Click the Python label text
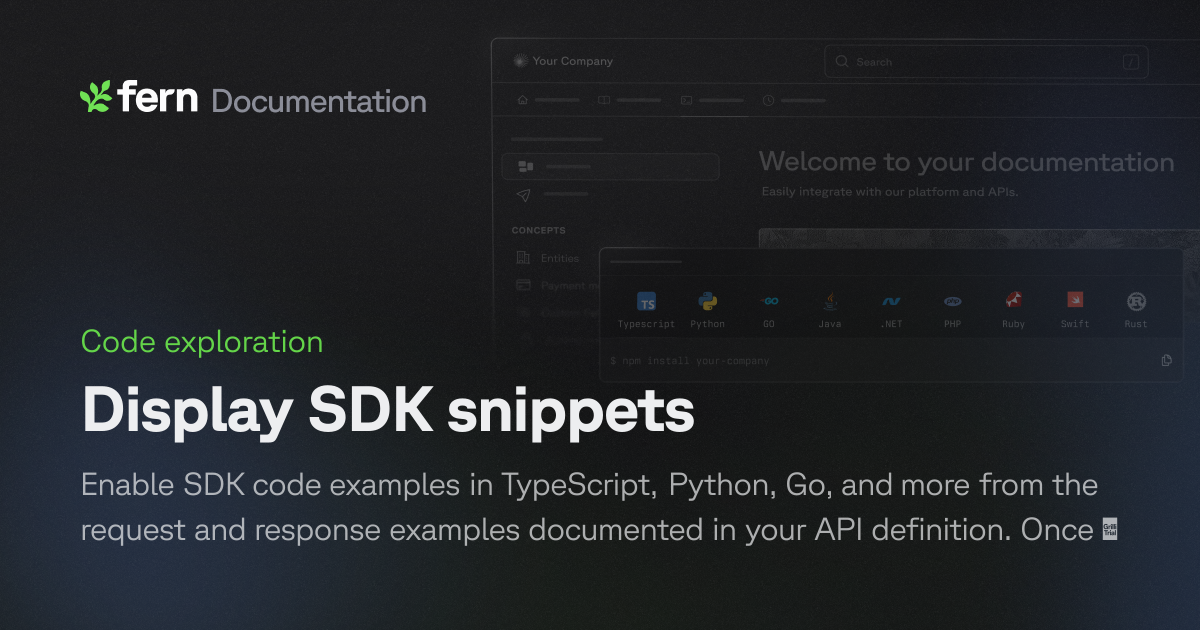The image size is (1200, 630). [x=708, y=324]
